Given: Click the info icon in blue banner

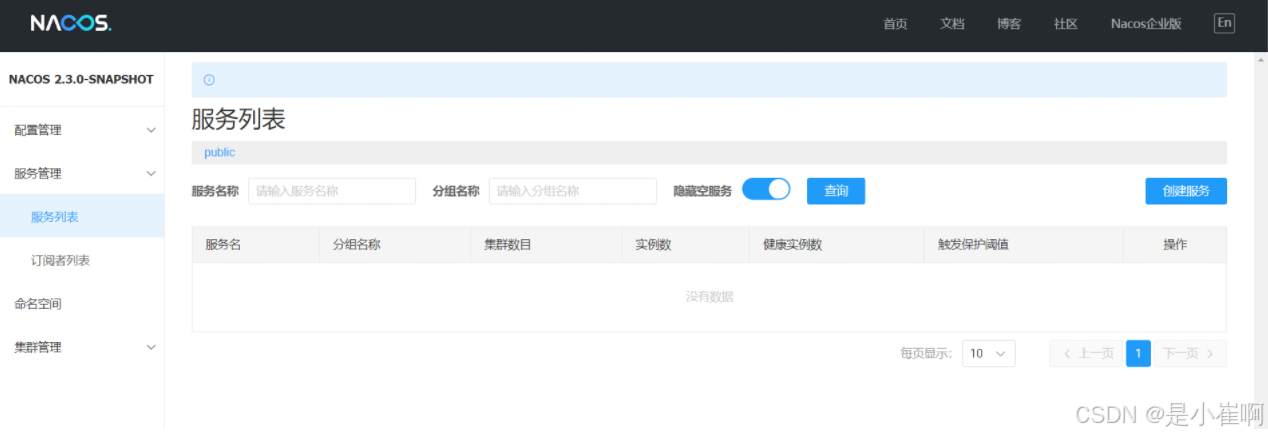Looking at the screenshot, I should 209,80.
